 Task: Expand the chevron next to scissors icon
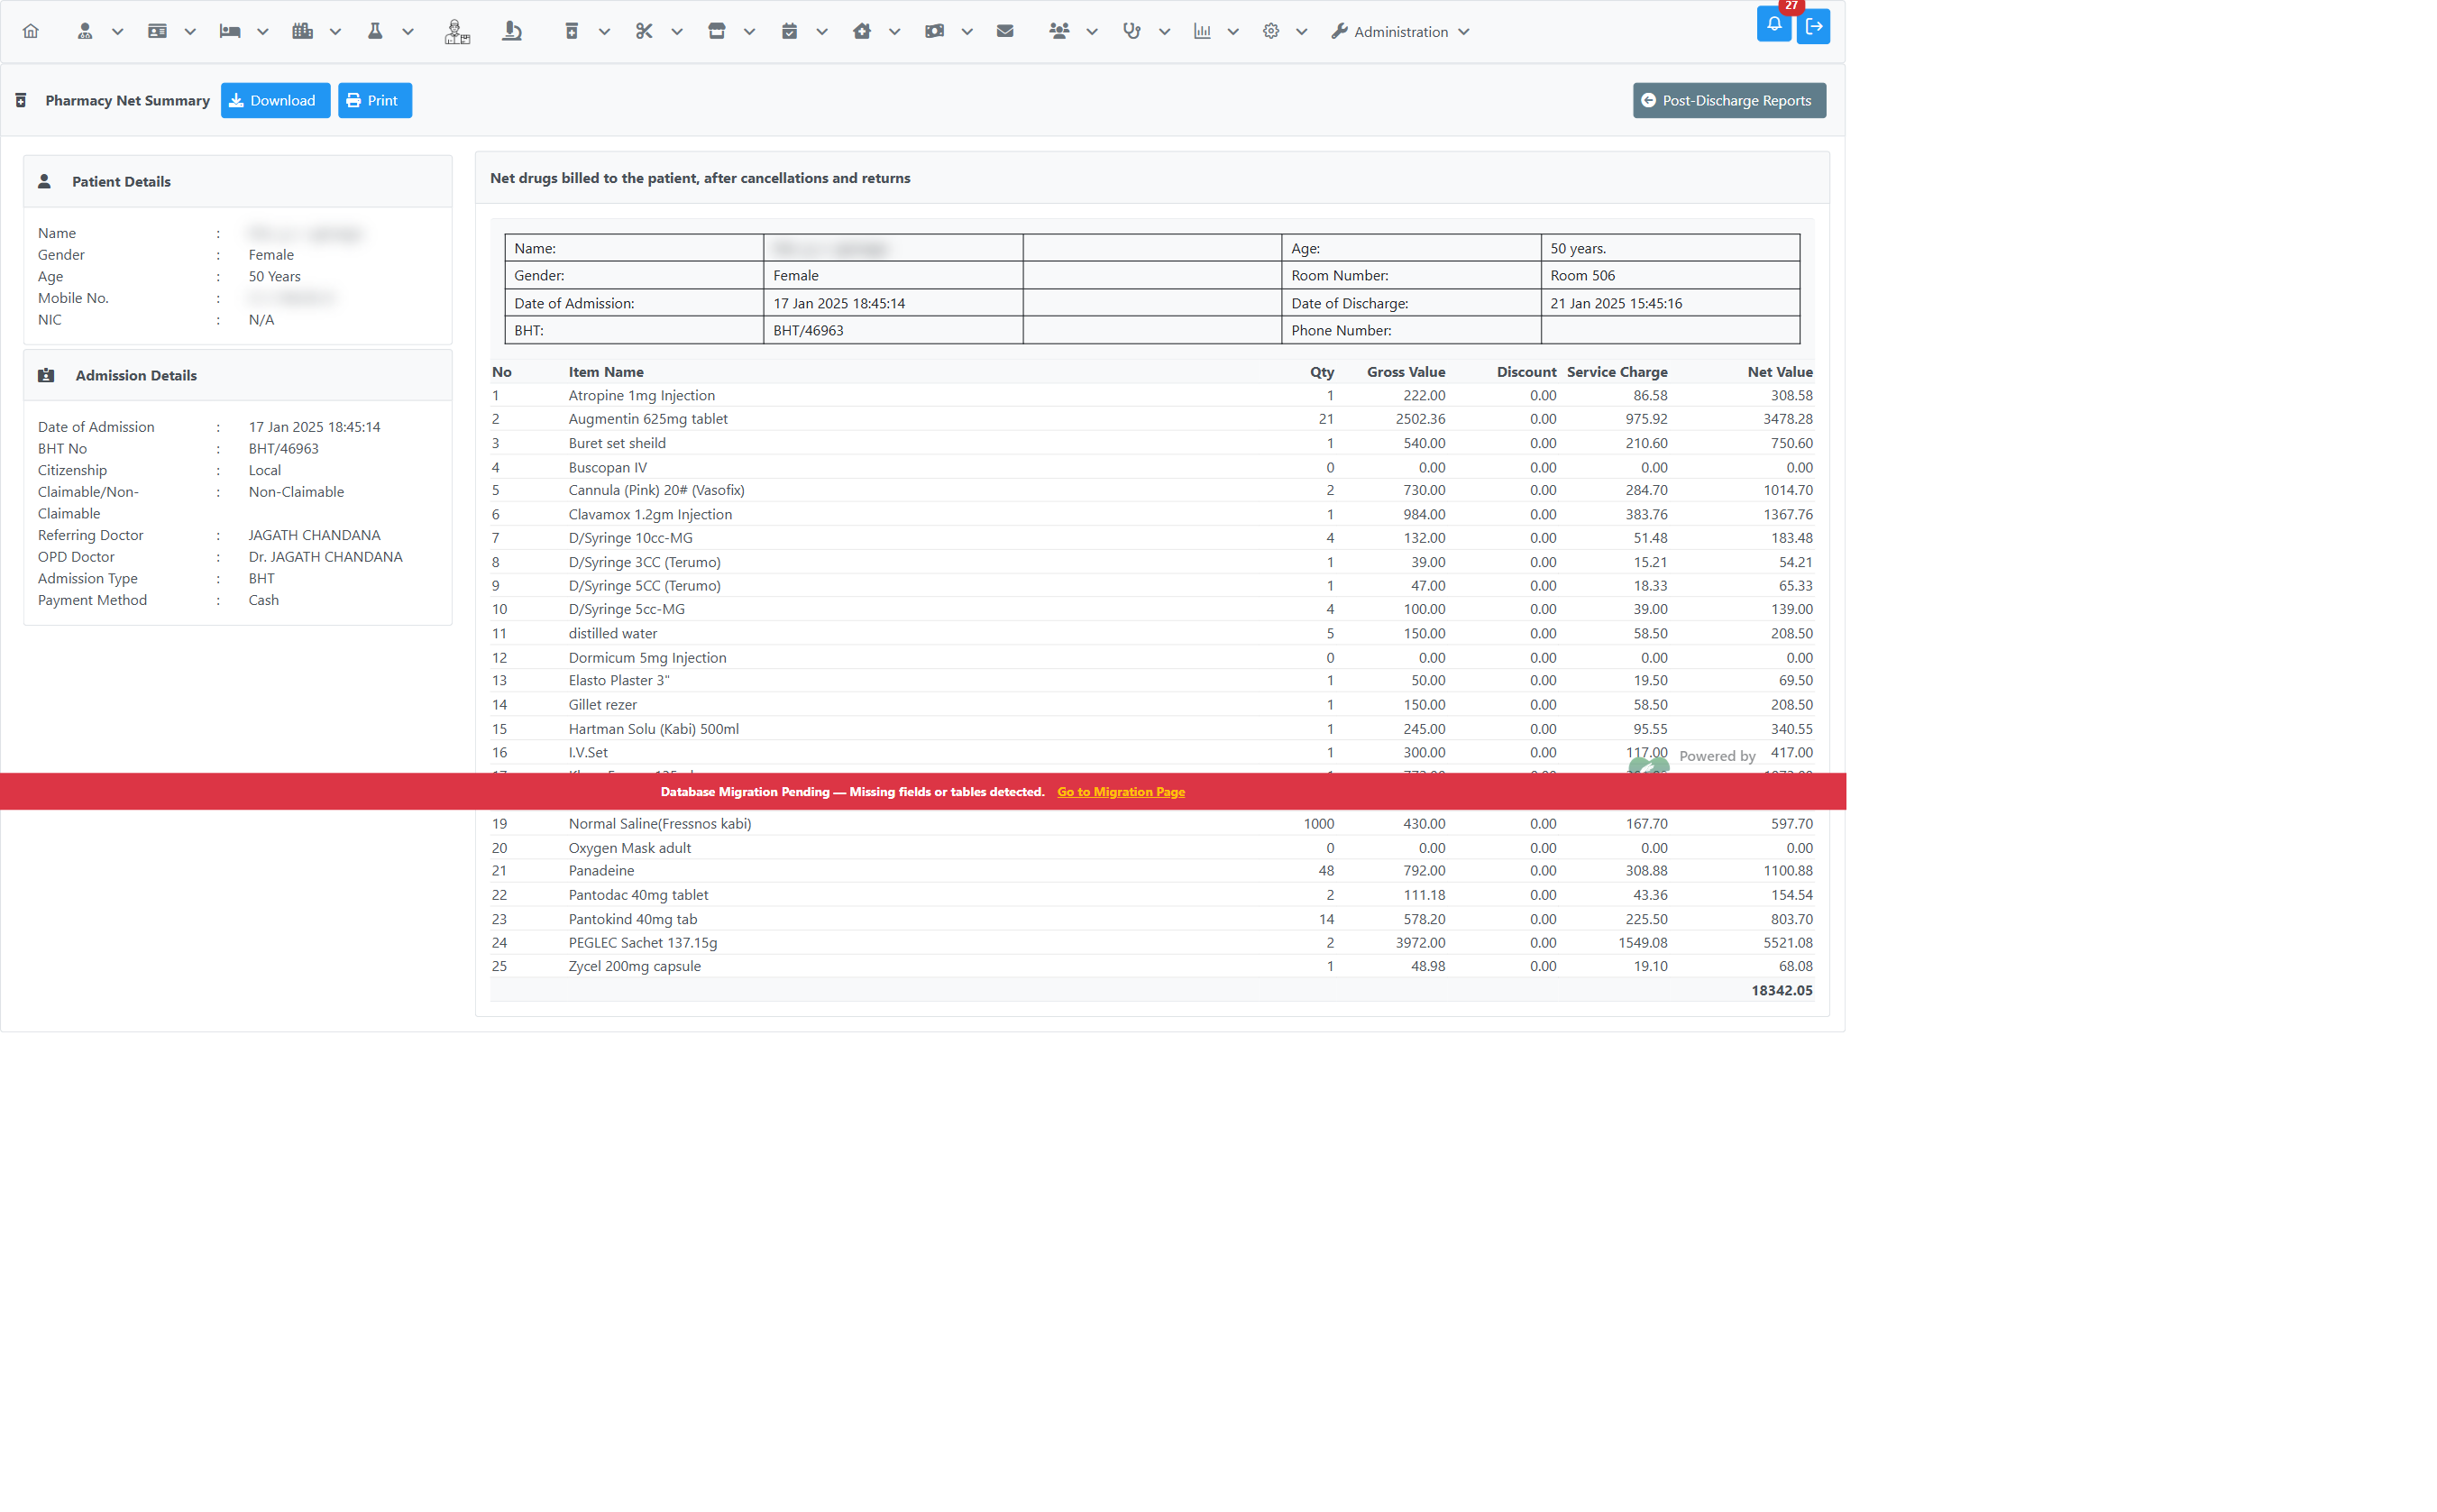pos(677,31)
